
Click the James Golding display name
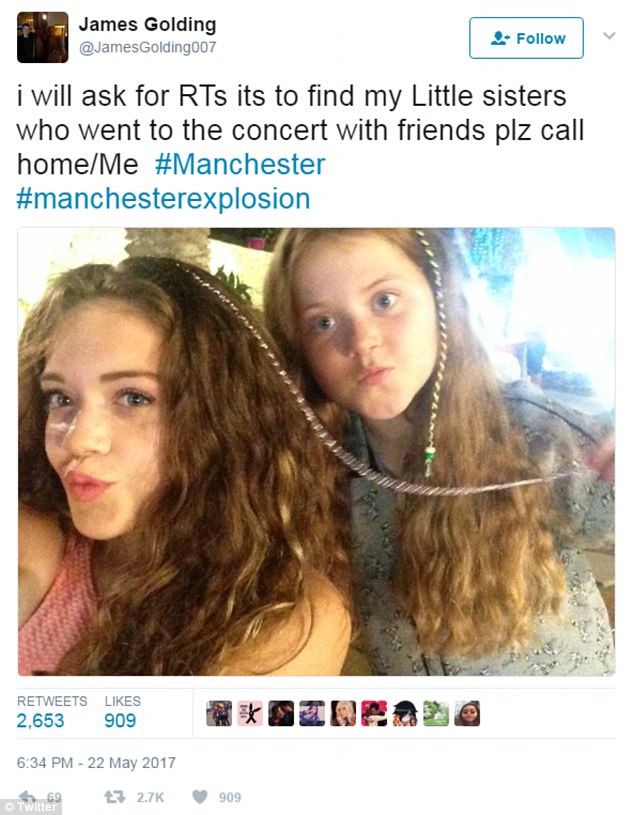pyautogui.click(x=147, y=24)
